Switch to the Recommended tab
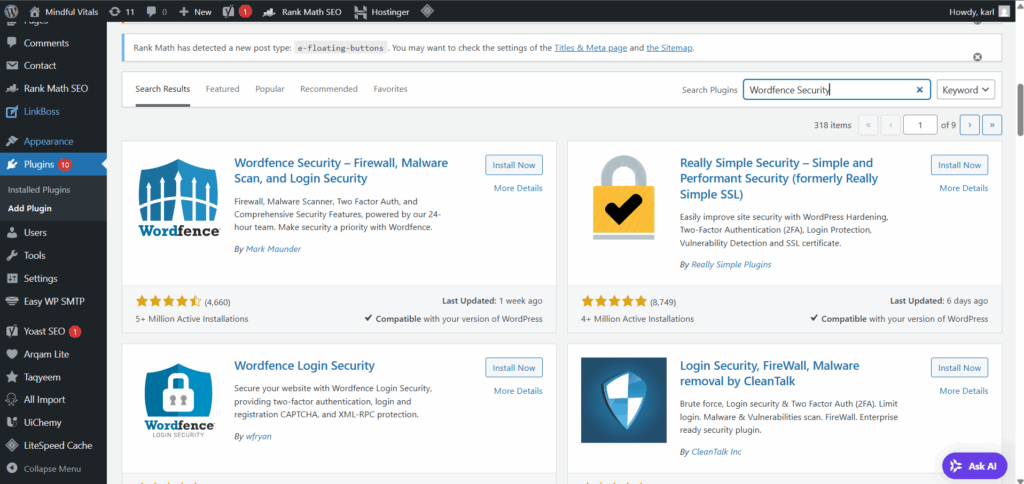Screen dimensions: 1024x484 click(329, 89)
